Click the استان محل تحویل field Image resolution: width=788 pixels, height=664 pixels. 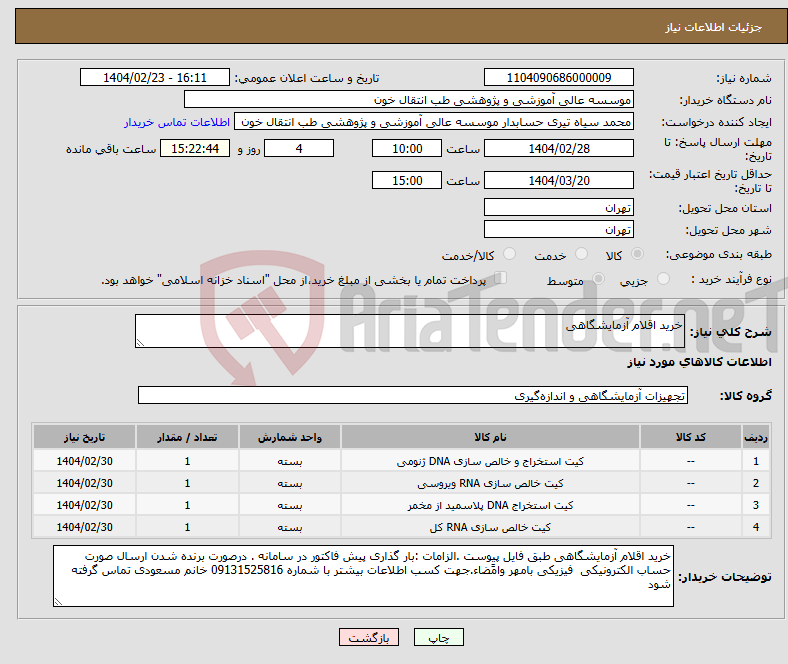558,207
